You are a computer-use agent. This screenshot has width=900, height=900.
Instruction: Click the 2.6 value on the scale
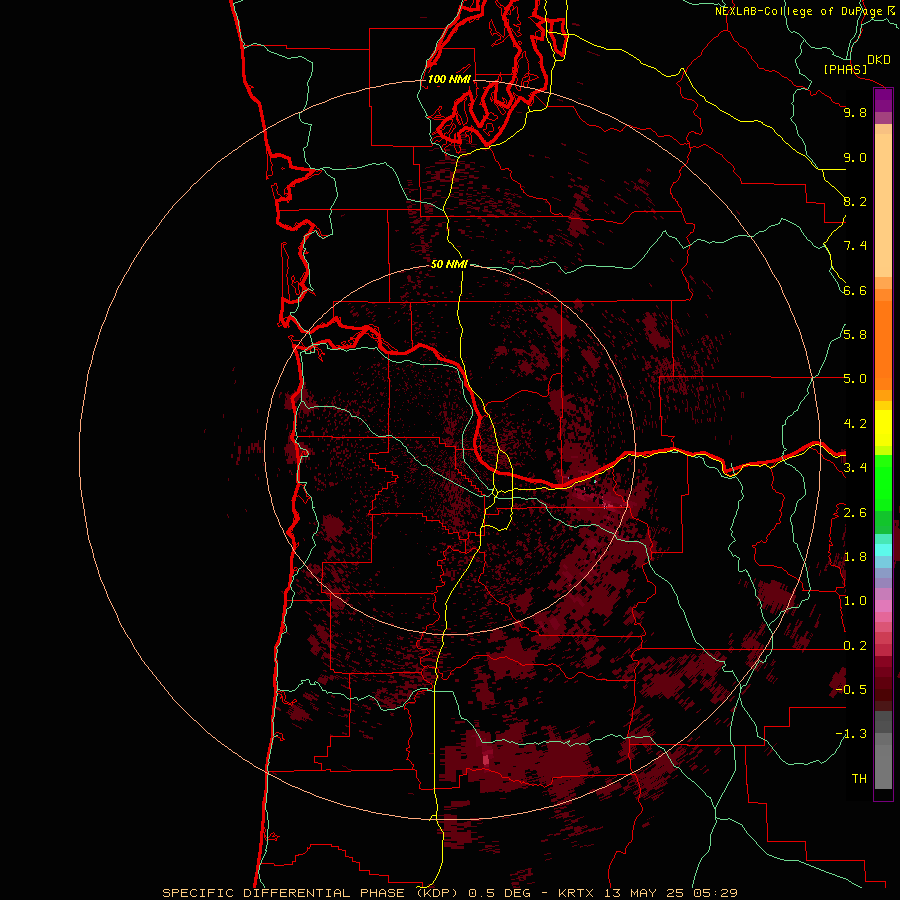click(x=855, y=513)
